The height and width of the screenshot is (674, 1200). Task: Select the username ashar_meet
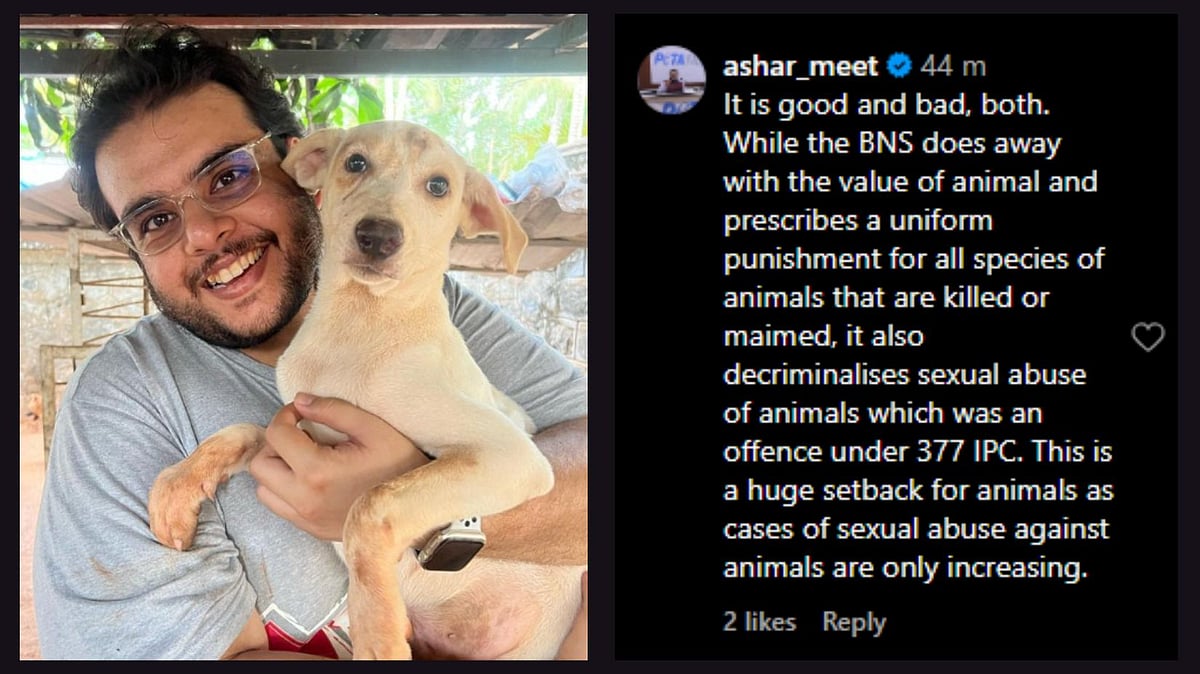[800, 66]
